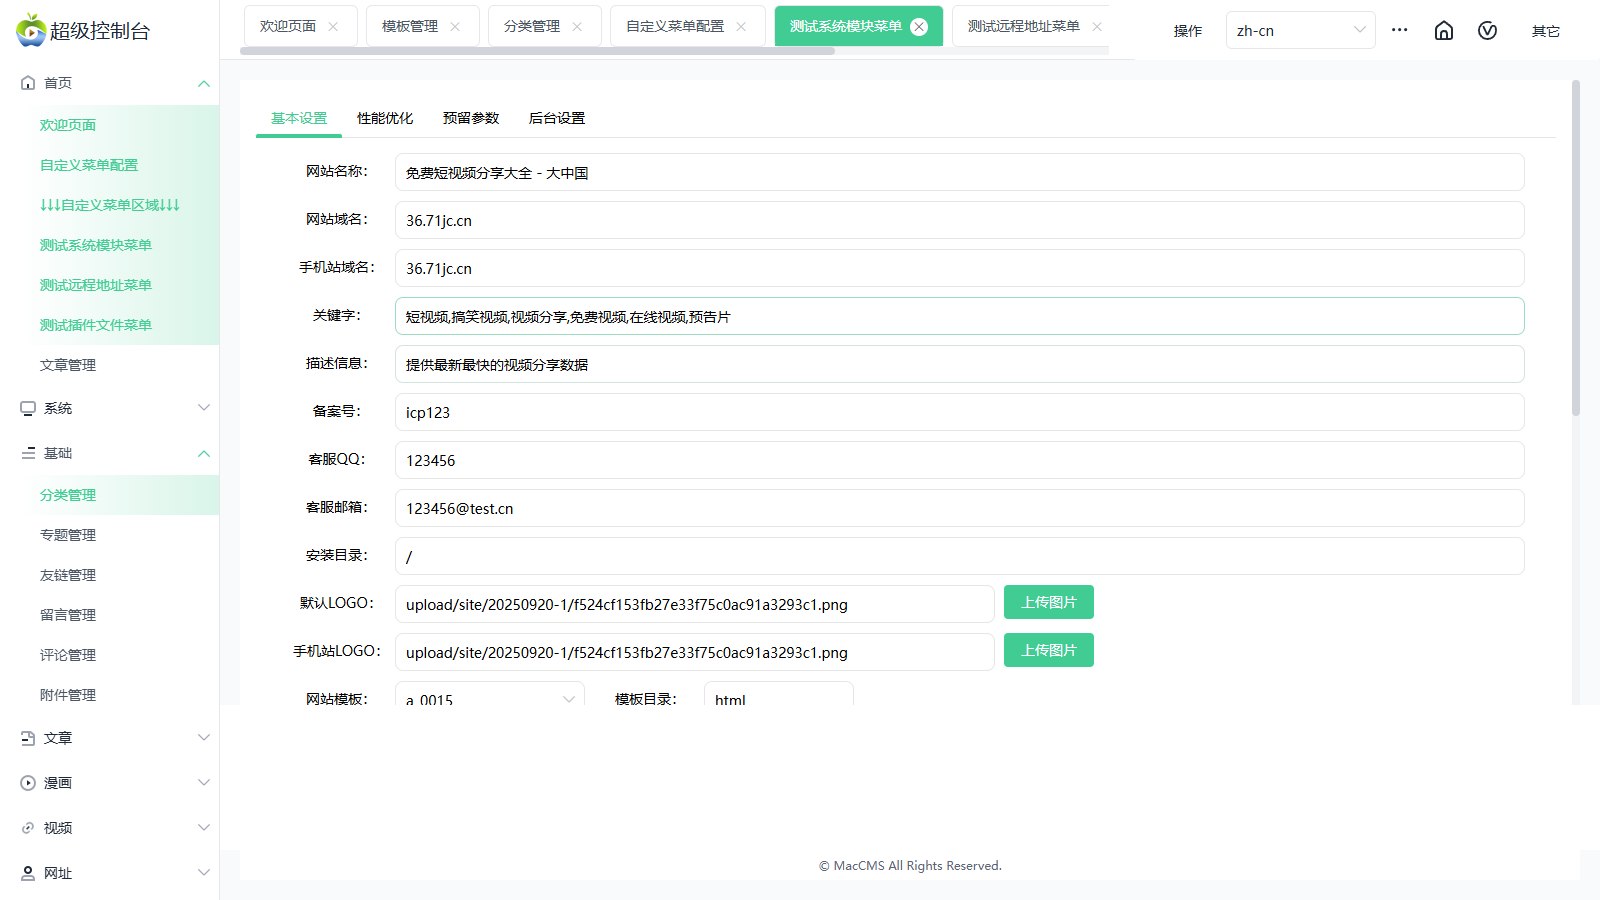
Task: Open 友链管理 in the sidebar
Action: pos(68,575)
